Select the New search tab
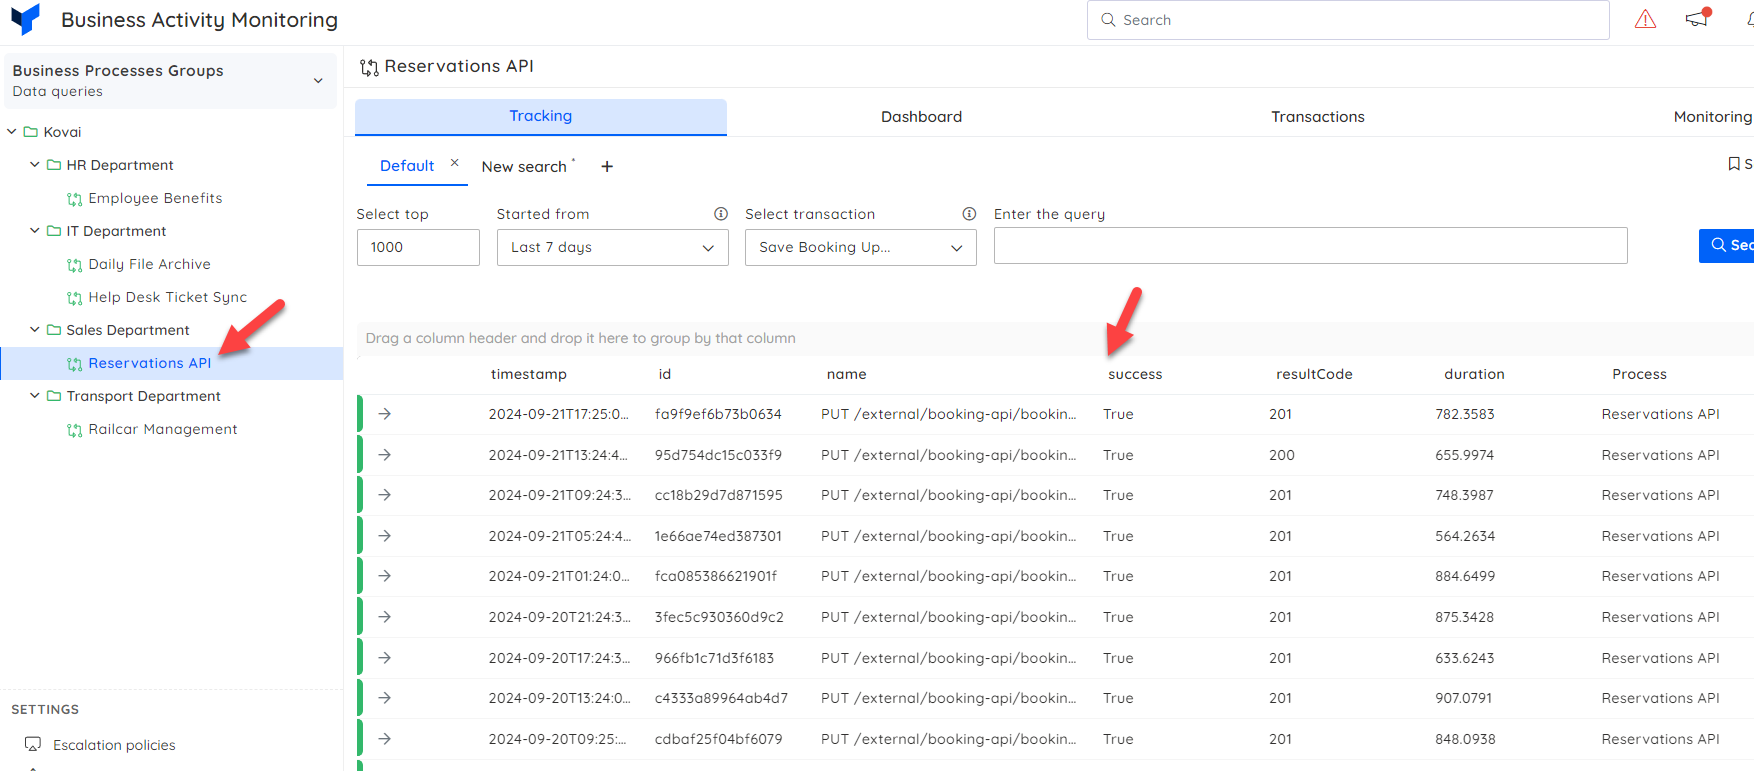The width and height of the screenshot is (1754, 771). (524, 167)
